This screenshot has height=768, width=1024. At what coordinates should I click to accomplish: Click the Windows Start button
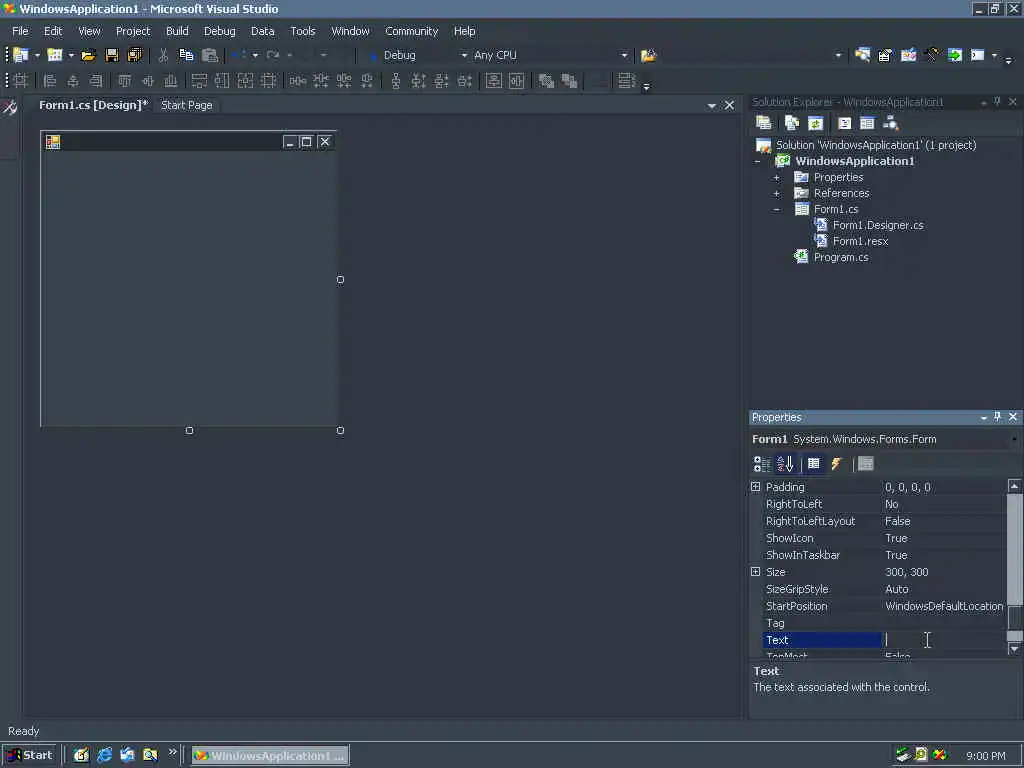coord(30,755)
